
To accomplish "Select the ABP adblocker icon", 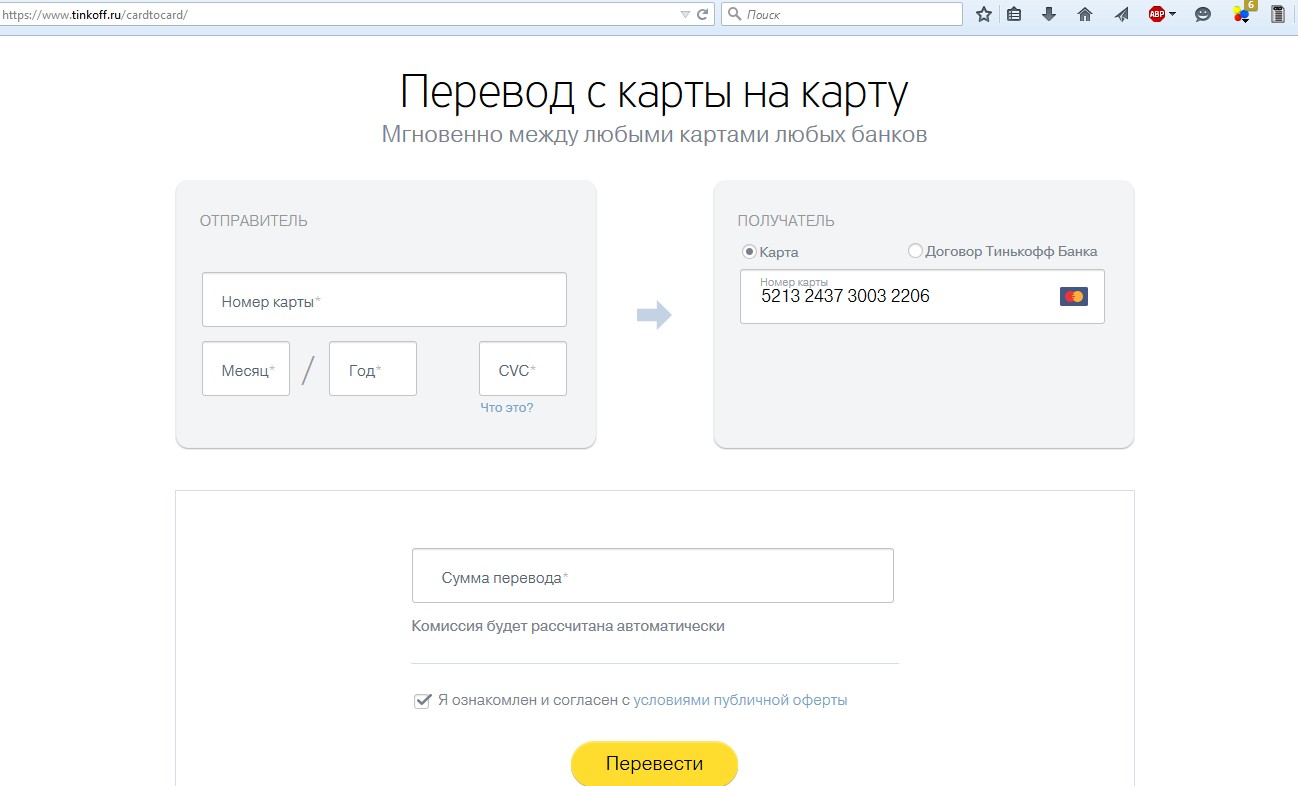I will [1155, 14].
